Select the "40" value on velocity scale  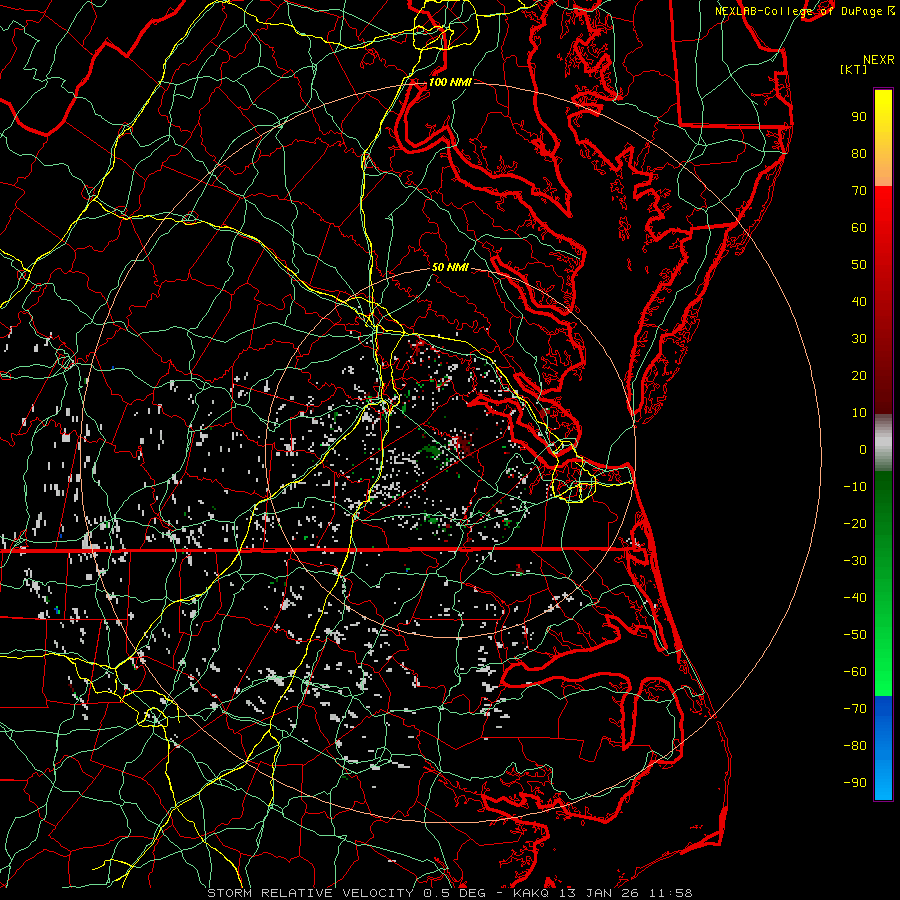[x=859, y=301]
